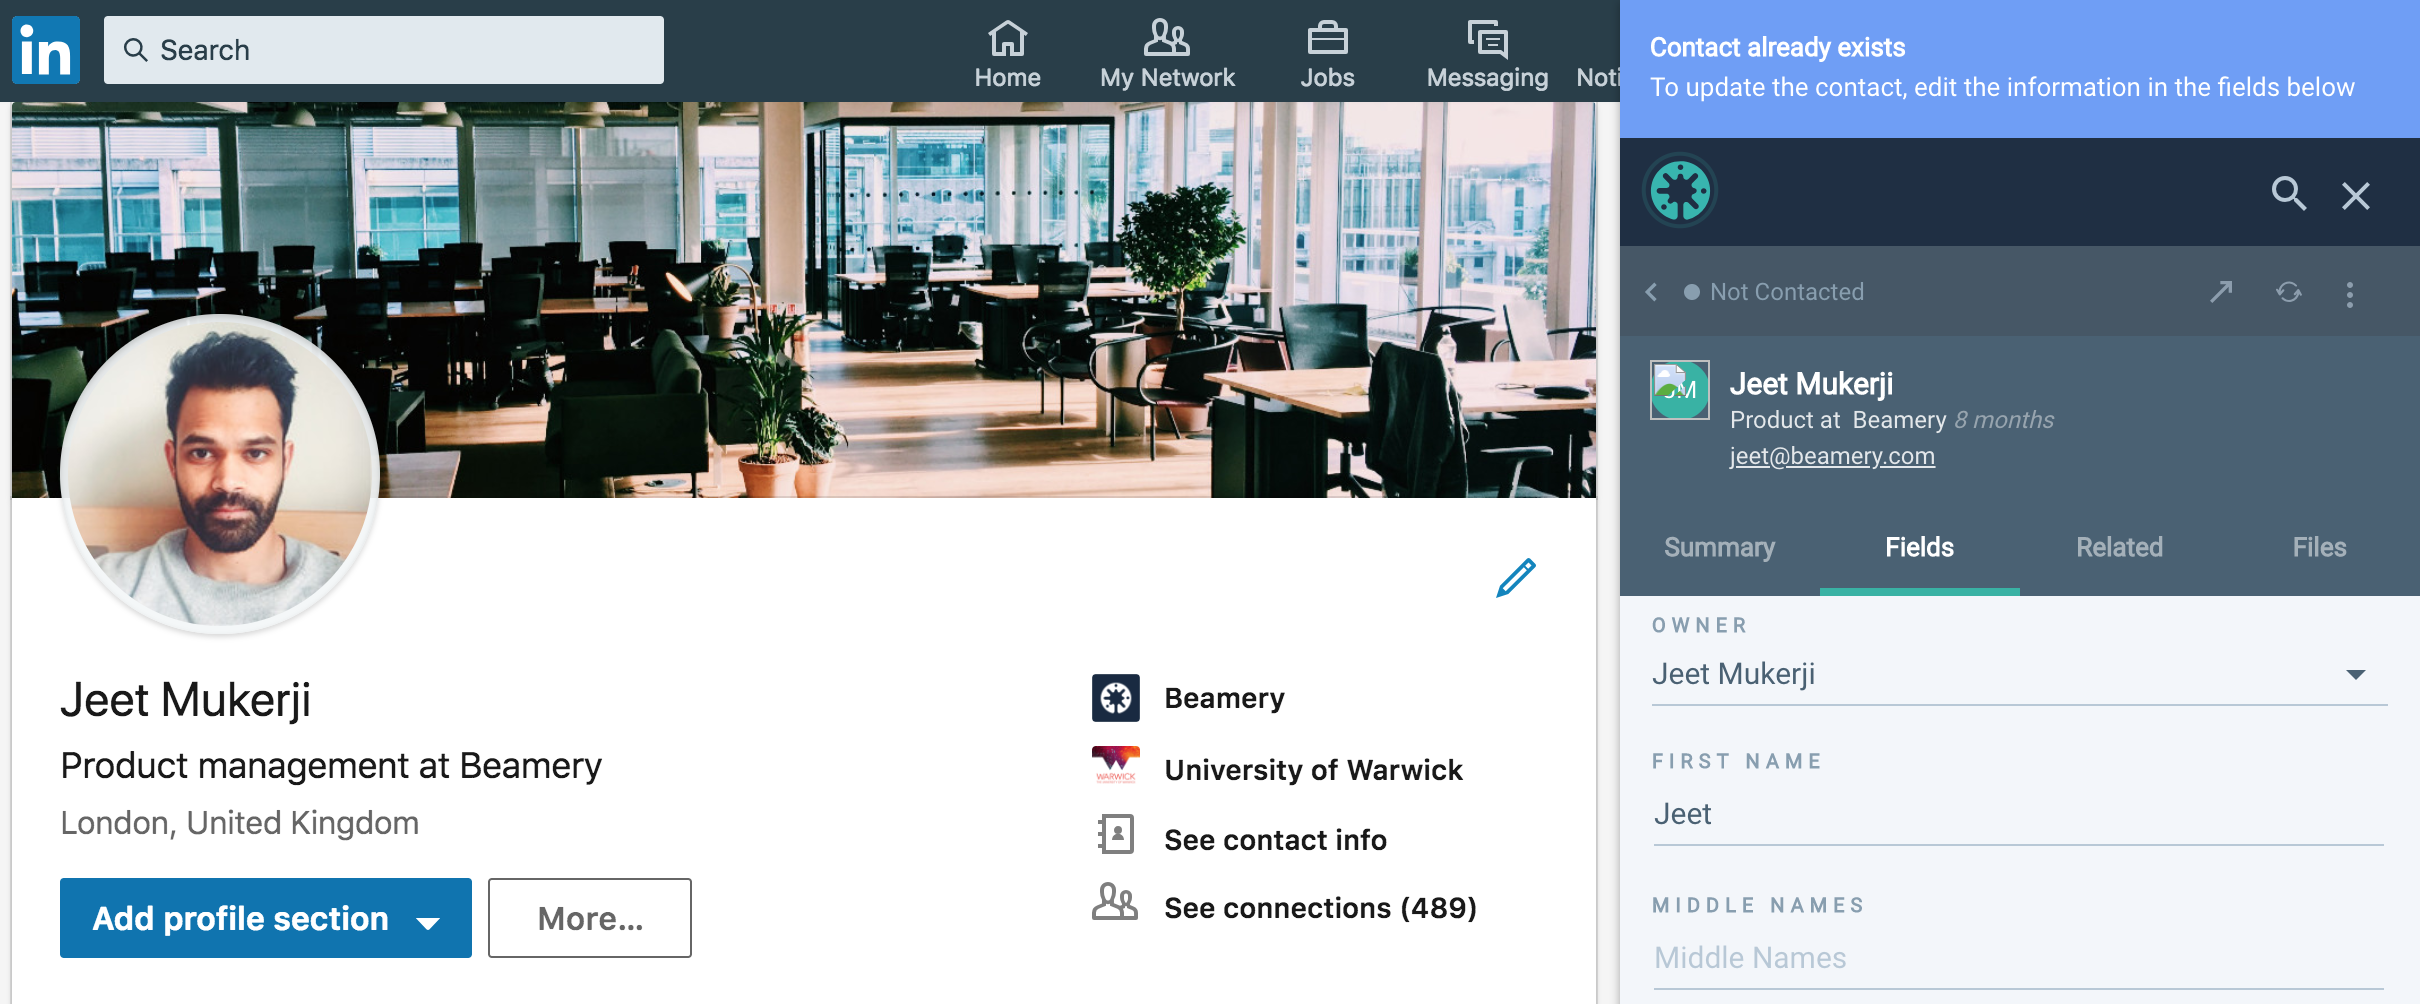Image resolution: width=2420 pixels, height=1004 pixels.
Task: Click the LinkedIn logo icon
Action: click(x=46, y=50)
